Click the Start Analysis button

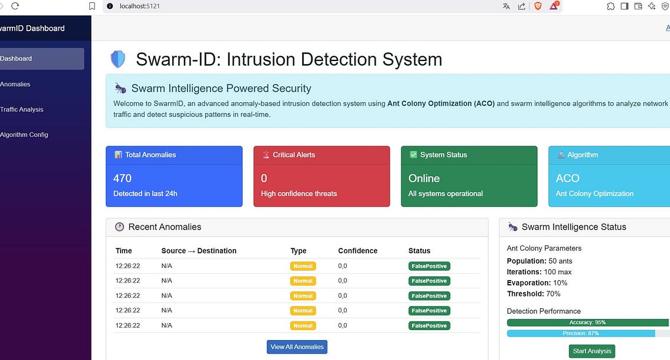pyautogui.click(x=592, y=351)
